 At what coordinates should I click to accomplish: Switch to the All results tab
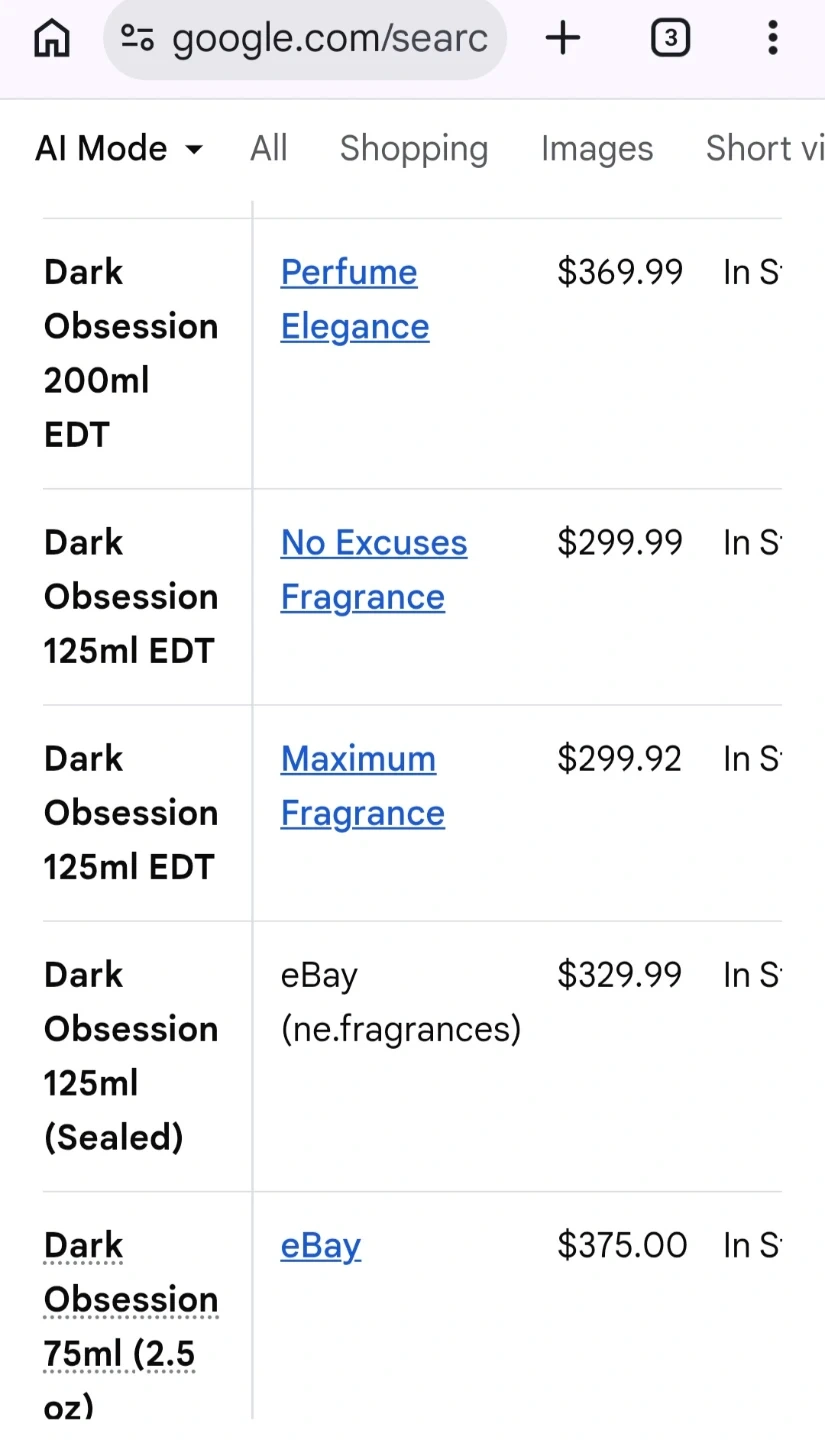coord(269,149)
